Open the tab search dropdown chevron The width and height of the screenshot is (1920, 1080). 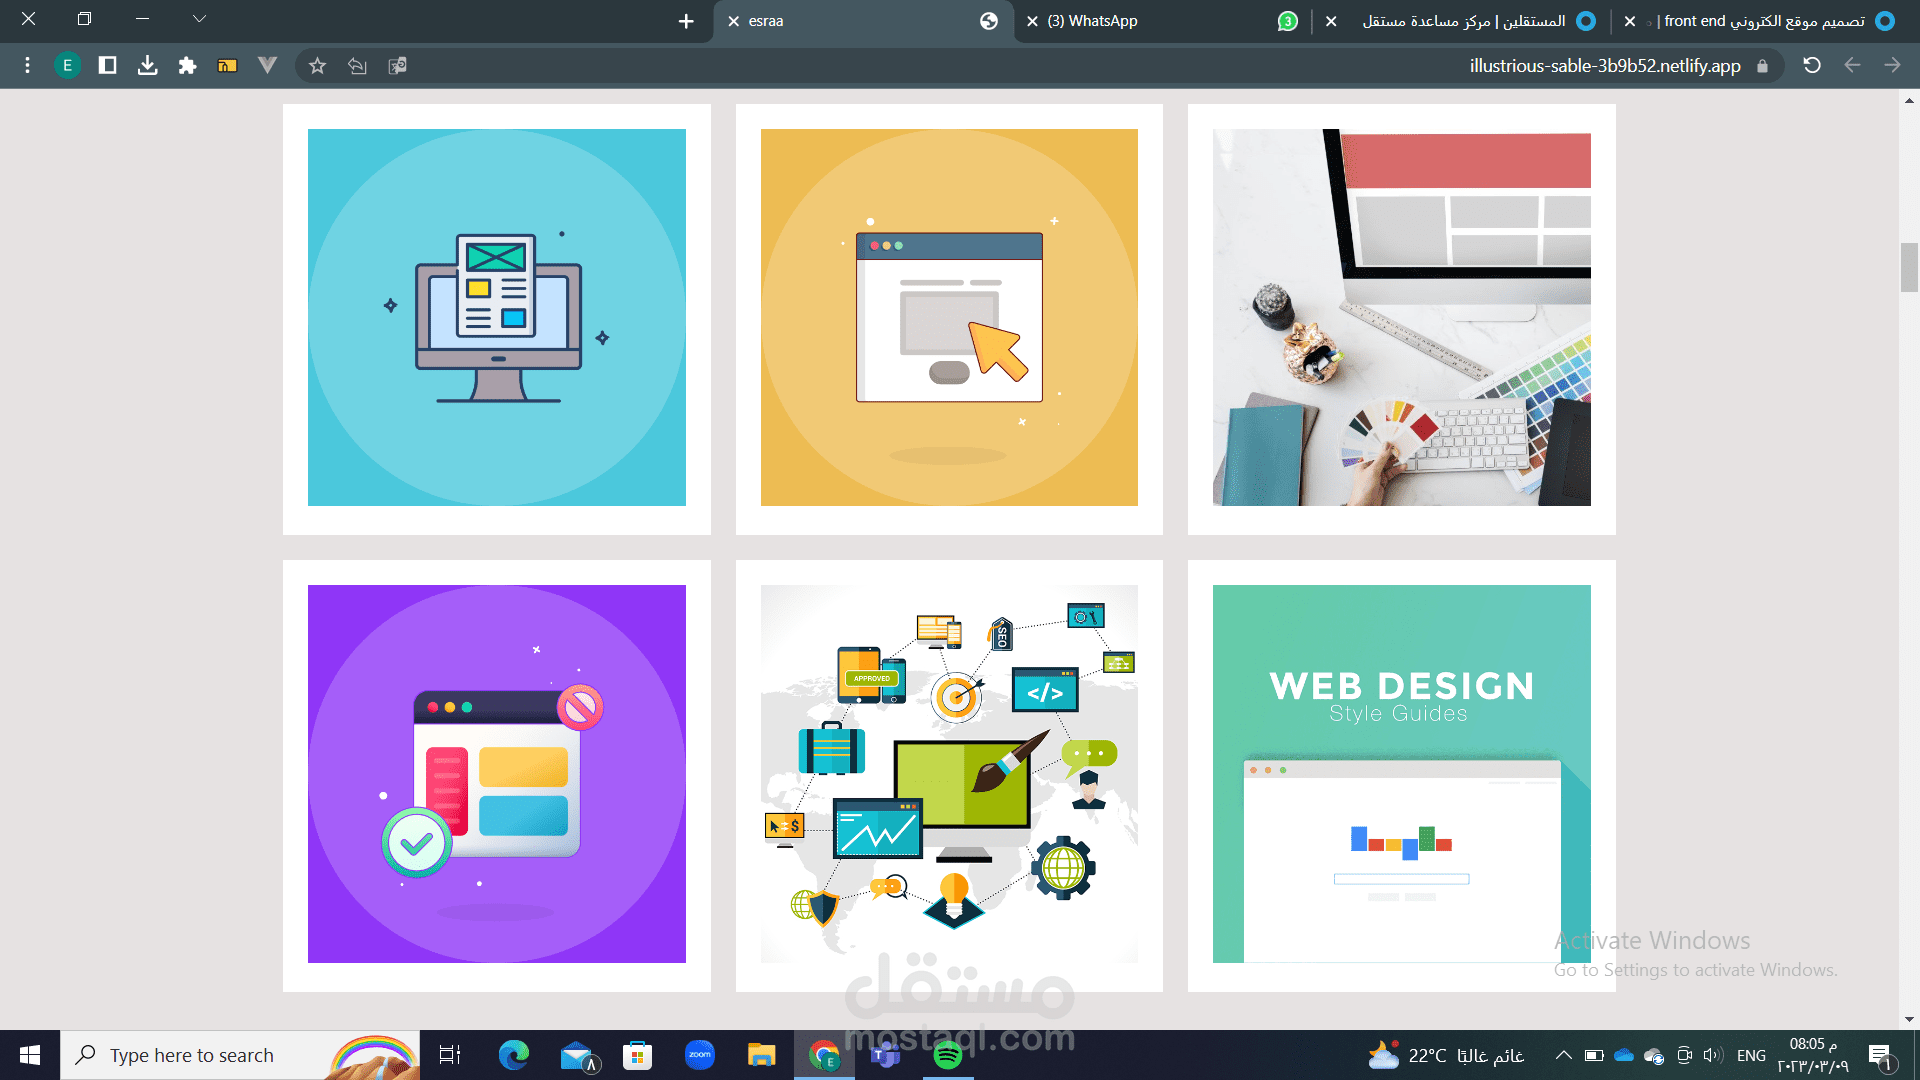199,19
